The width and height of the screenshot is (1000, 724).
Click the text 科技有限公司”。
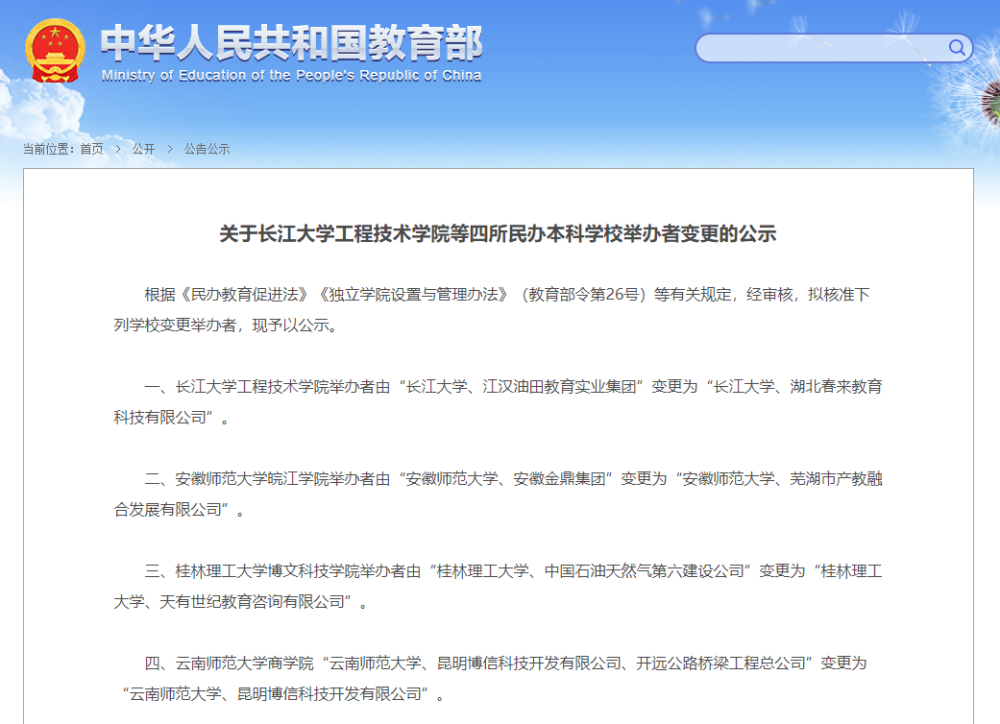(x=172, y=418)
